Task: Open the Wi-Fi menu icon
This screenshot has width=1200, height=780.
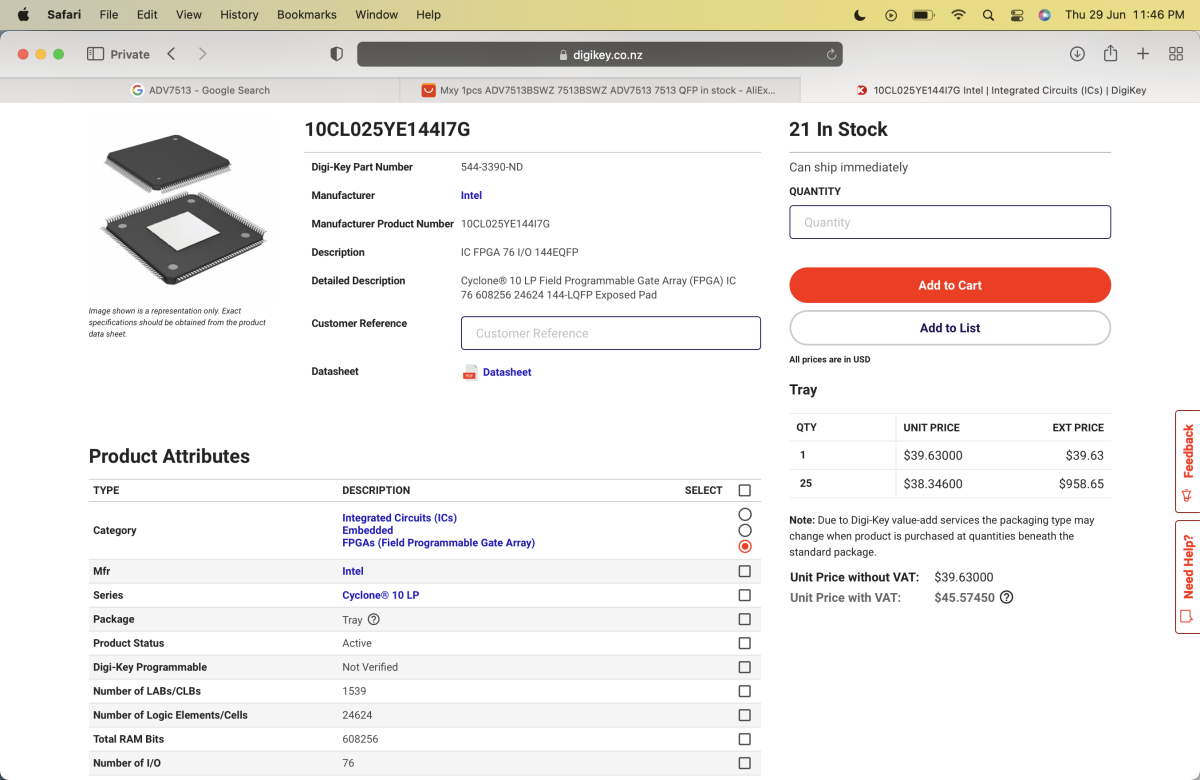Action: 958,15
